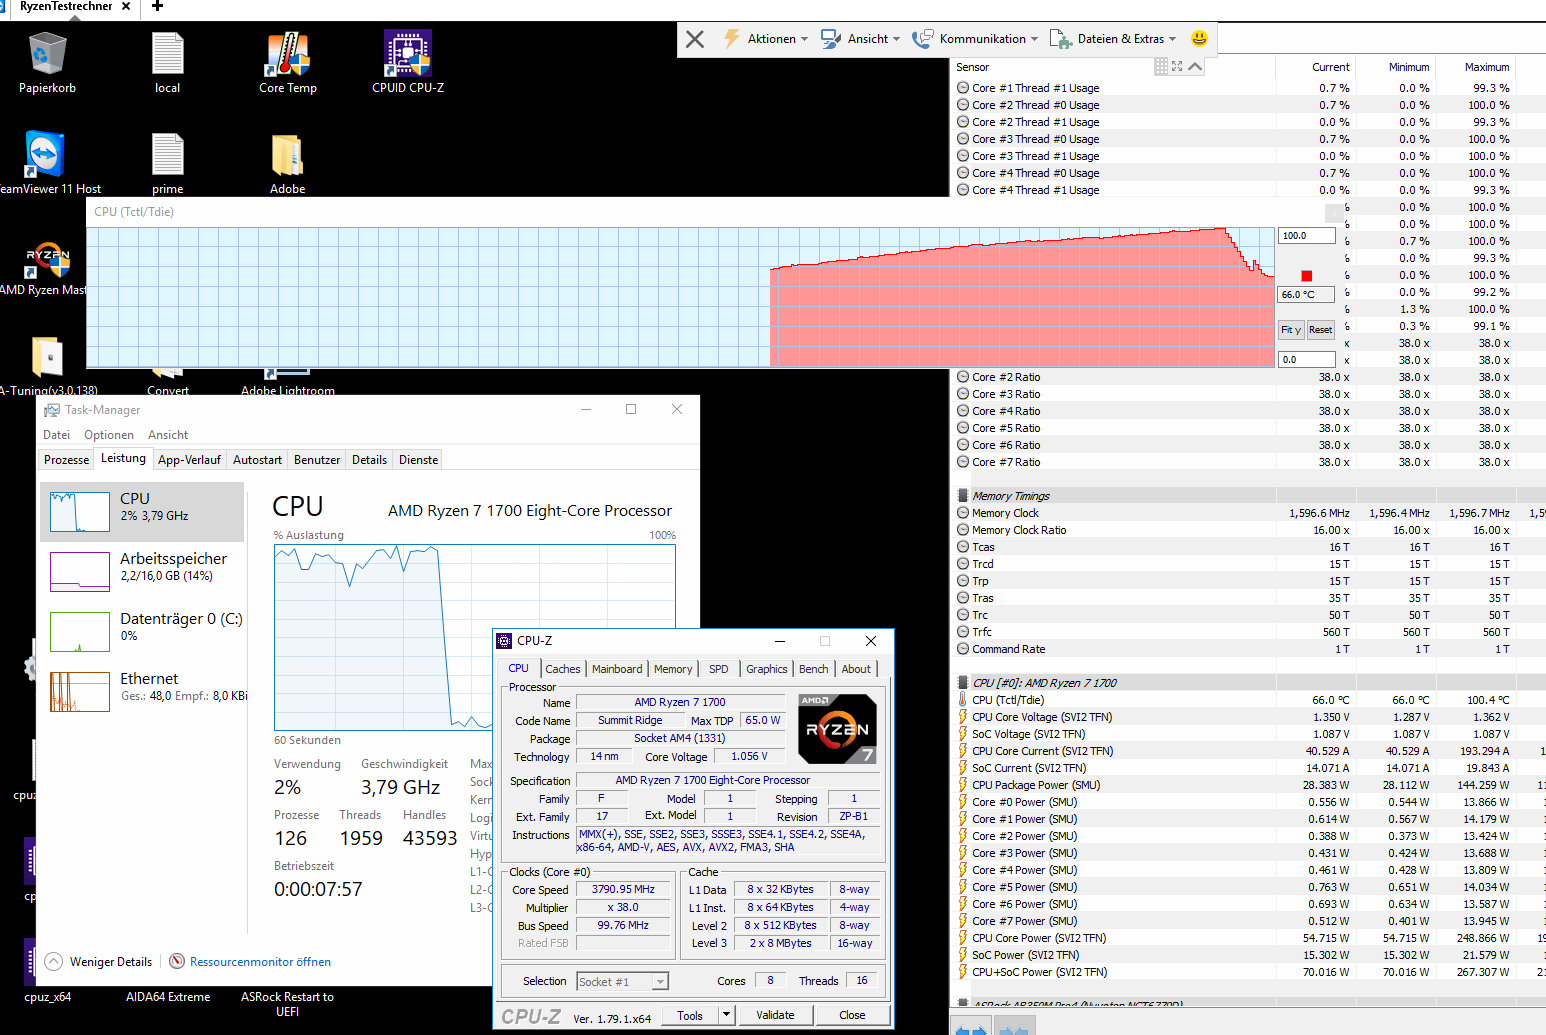
Task: Click Ressourcenmonitor icon in Task-Manager
Action: 177,961
